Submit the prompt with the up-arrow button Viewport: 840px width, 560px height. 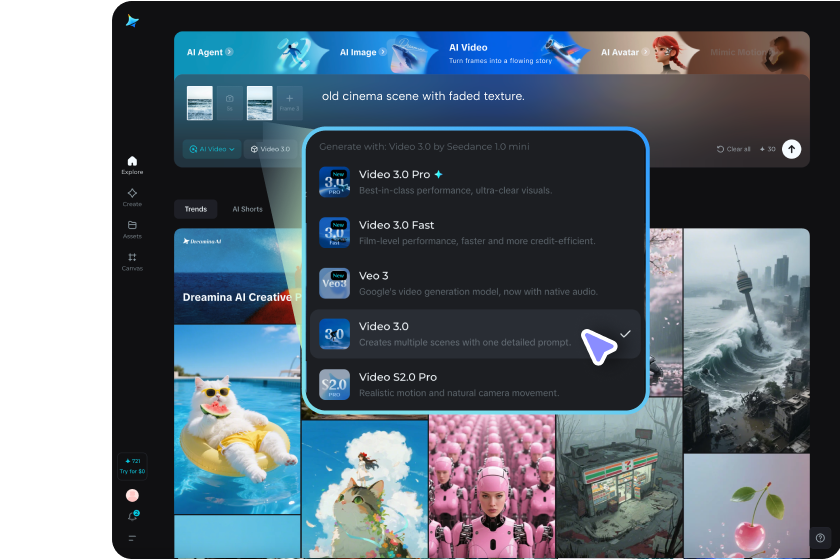pos(791,149)
